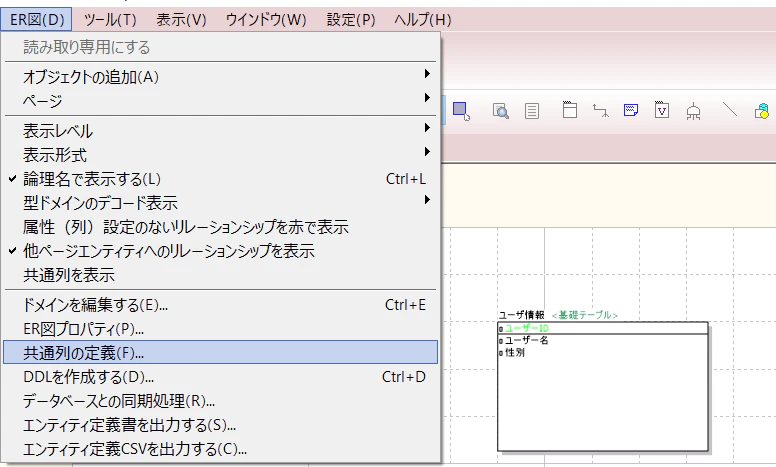Viewport: 776px width, 467px height.
Task: Select the diagonal line drawing tool
Action: [x=730, y=109]
